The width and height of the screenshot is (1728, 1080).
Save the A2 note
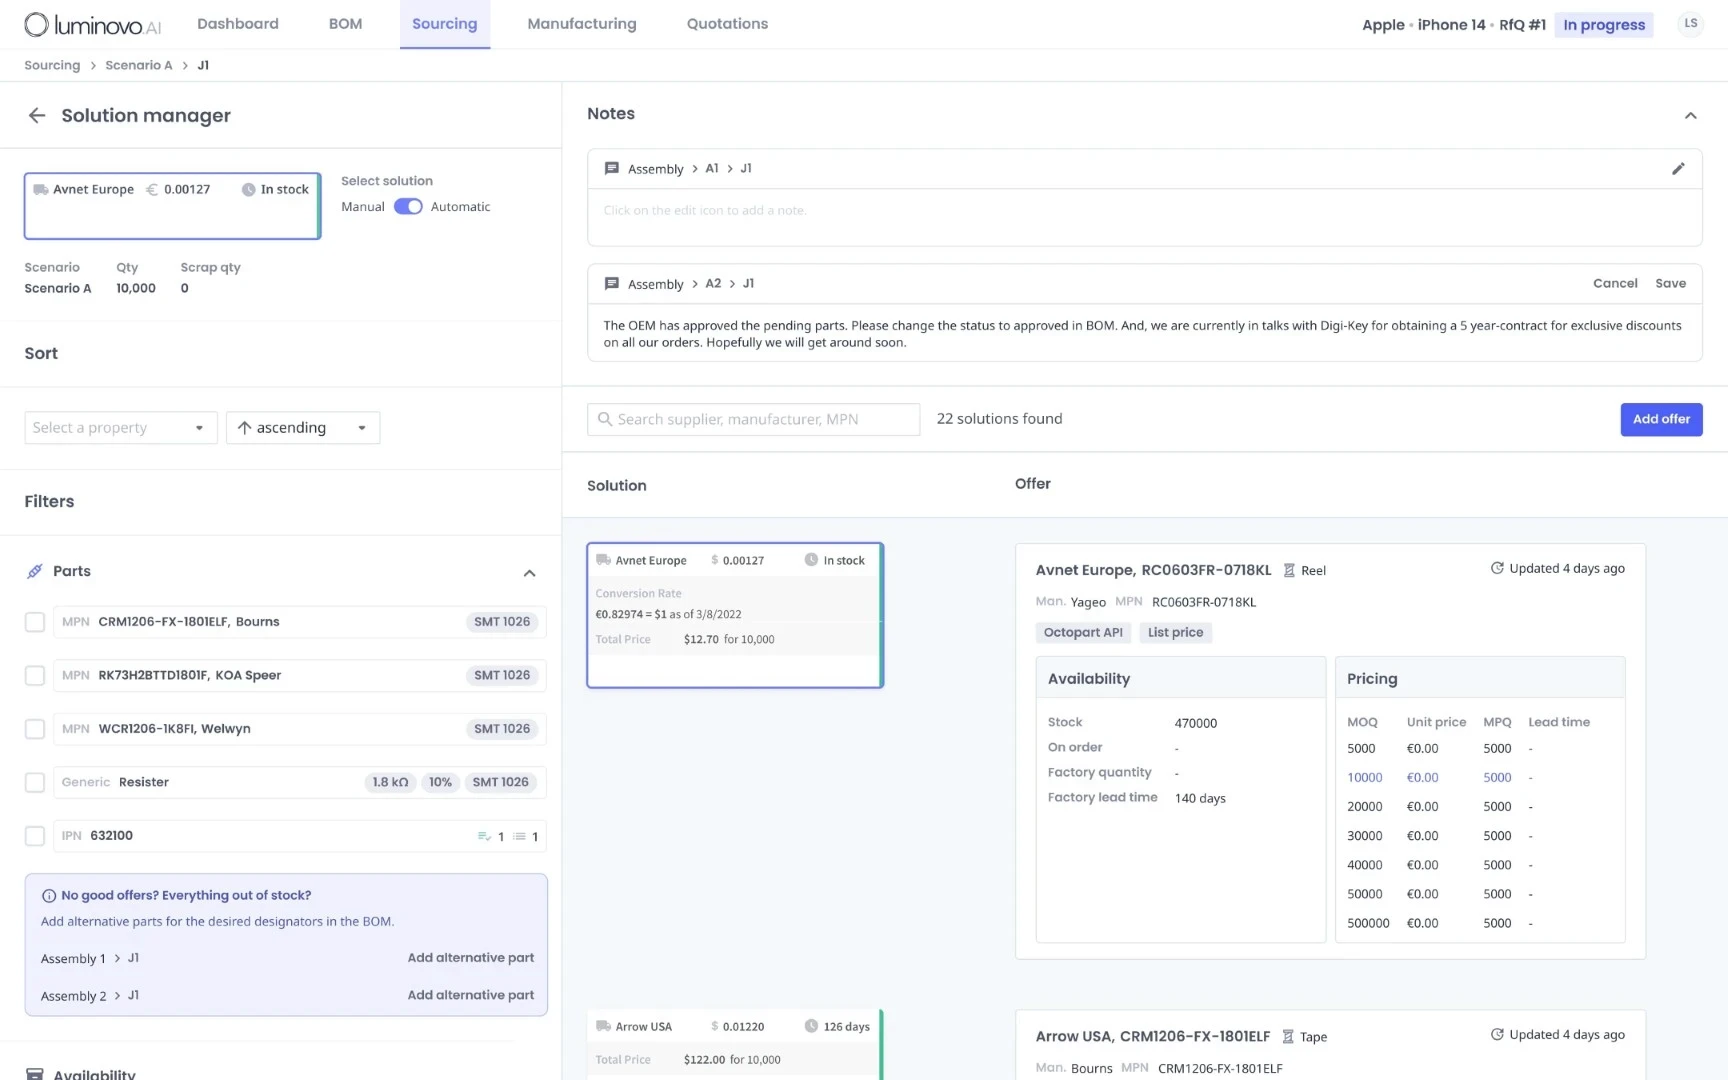[x=1670, y=284]
